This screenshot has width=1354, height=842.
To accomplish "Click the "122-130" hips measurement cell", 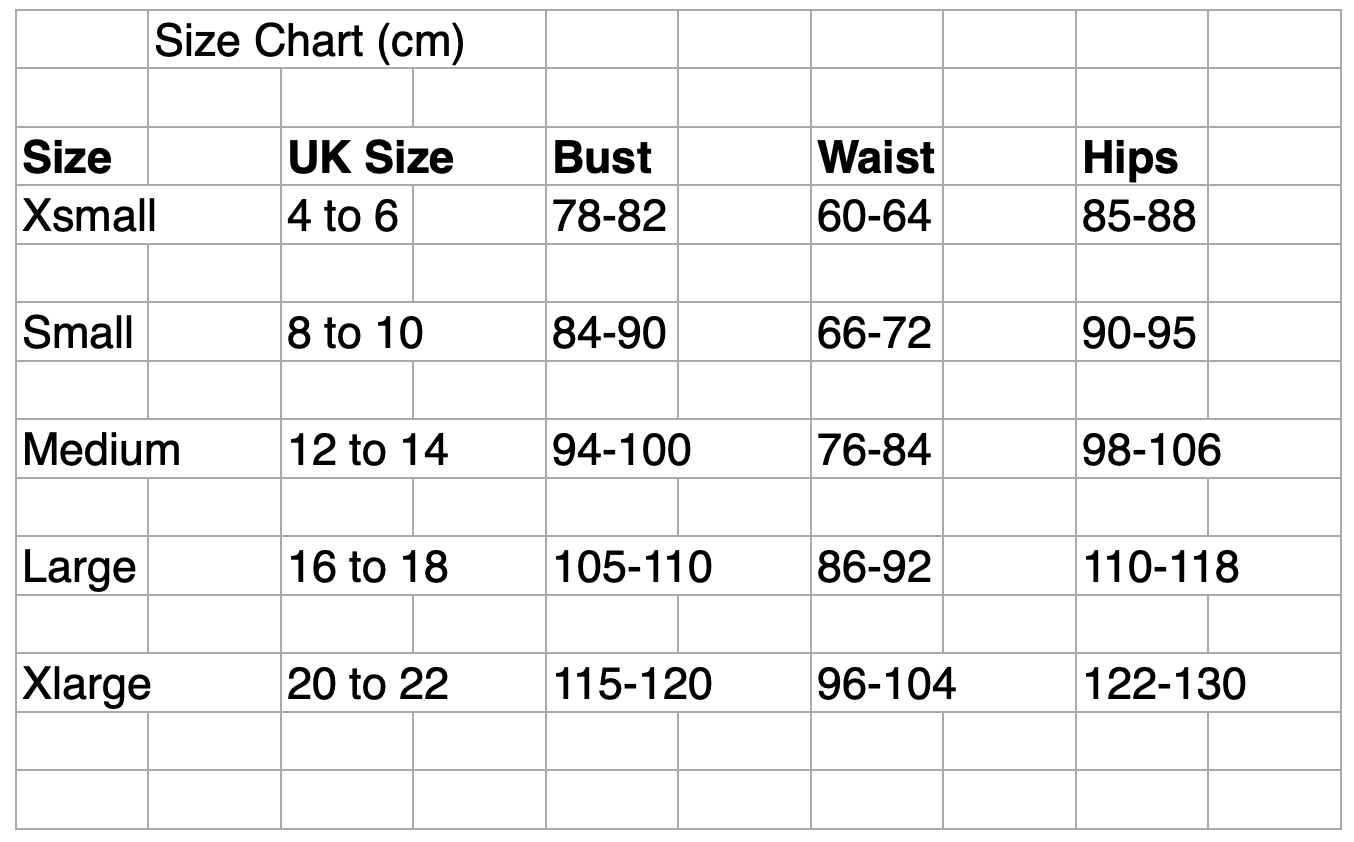I will (x=1164, y=684).
